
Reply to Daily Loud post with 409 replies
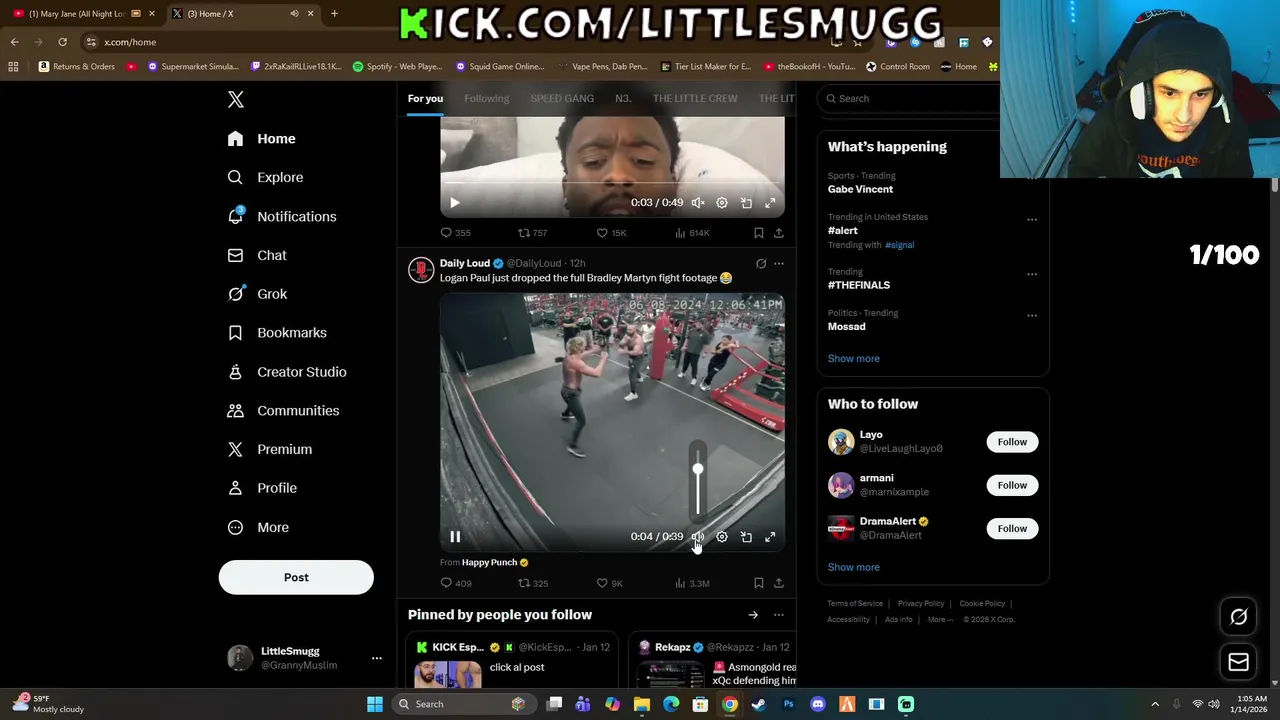tap(455, 583)
